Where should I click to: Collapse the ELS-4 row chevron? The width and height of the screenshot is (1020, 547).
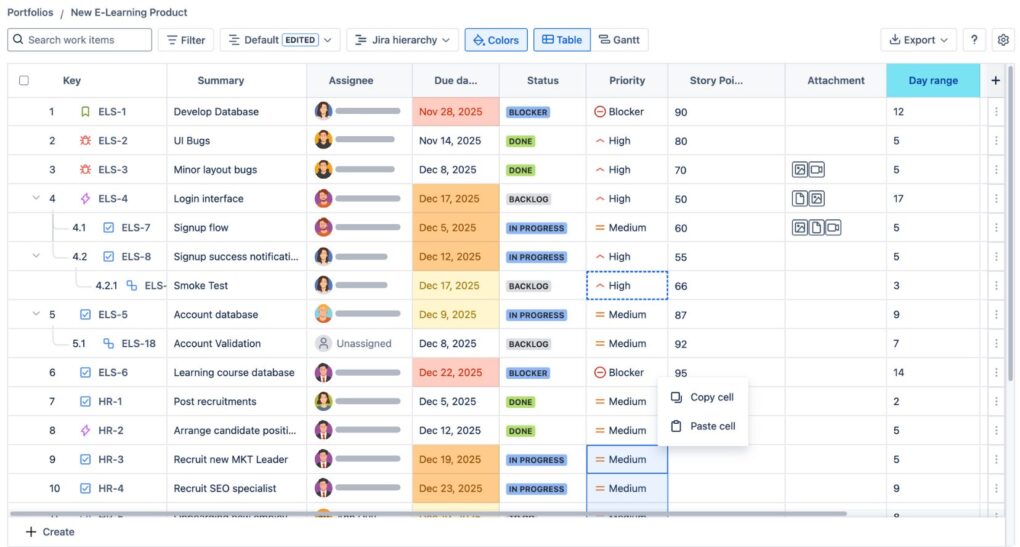coord(36,198)
